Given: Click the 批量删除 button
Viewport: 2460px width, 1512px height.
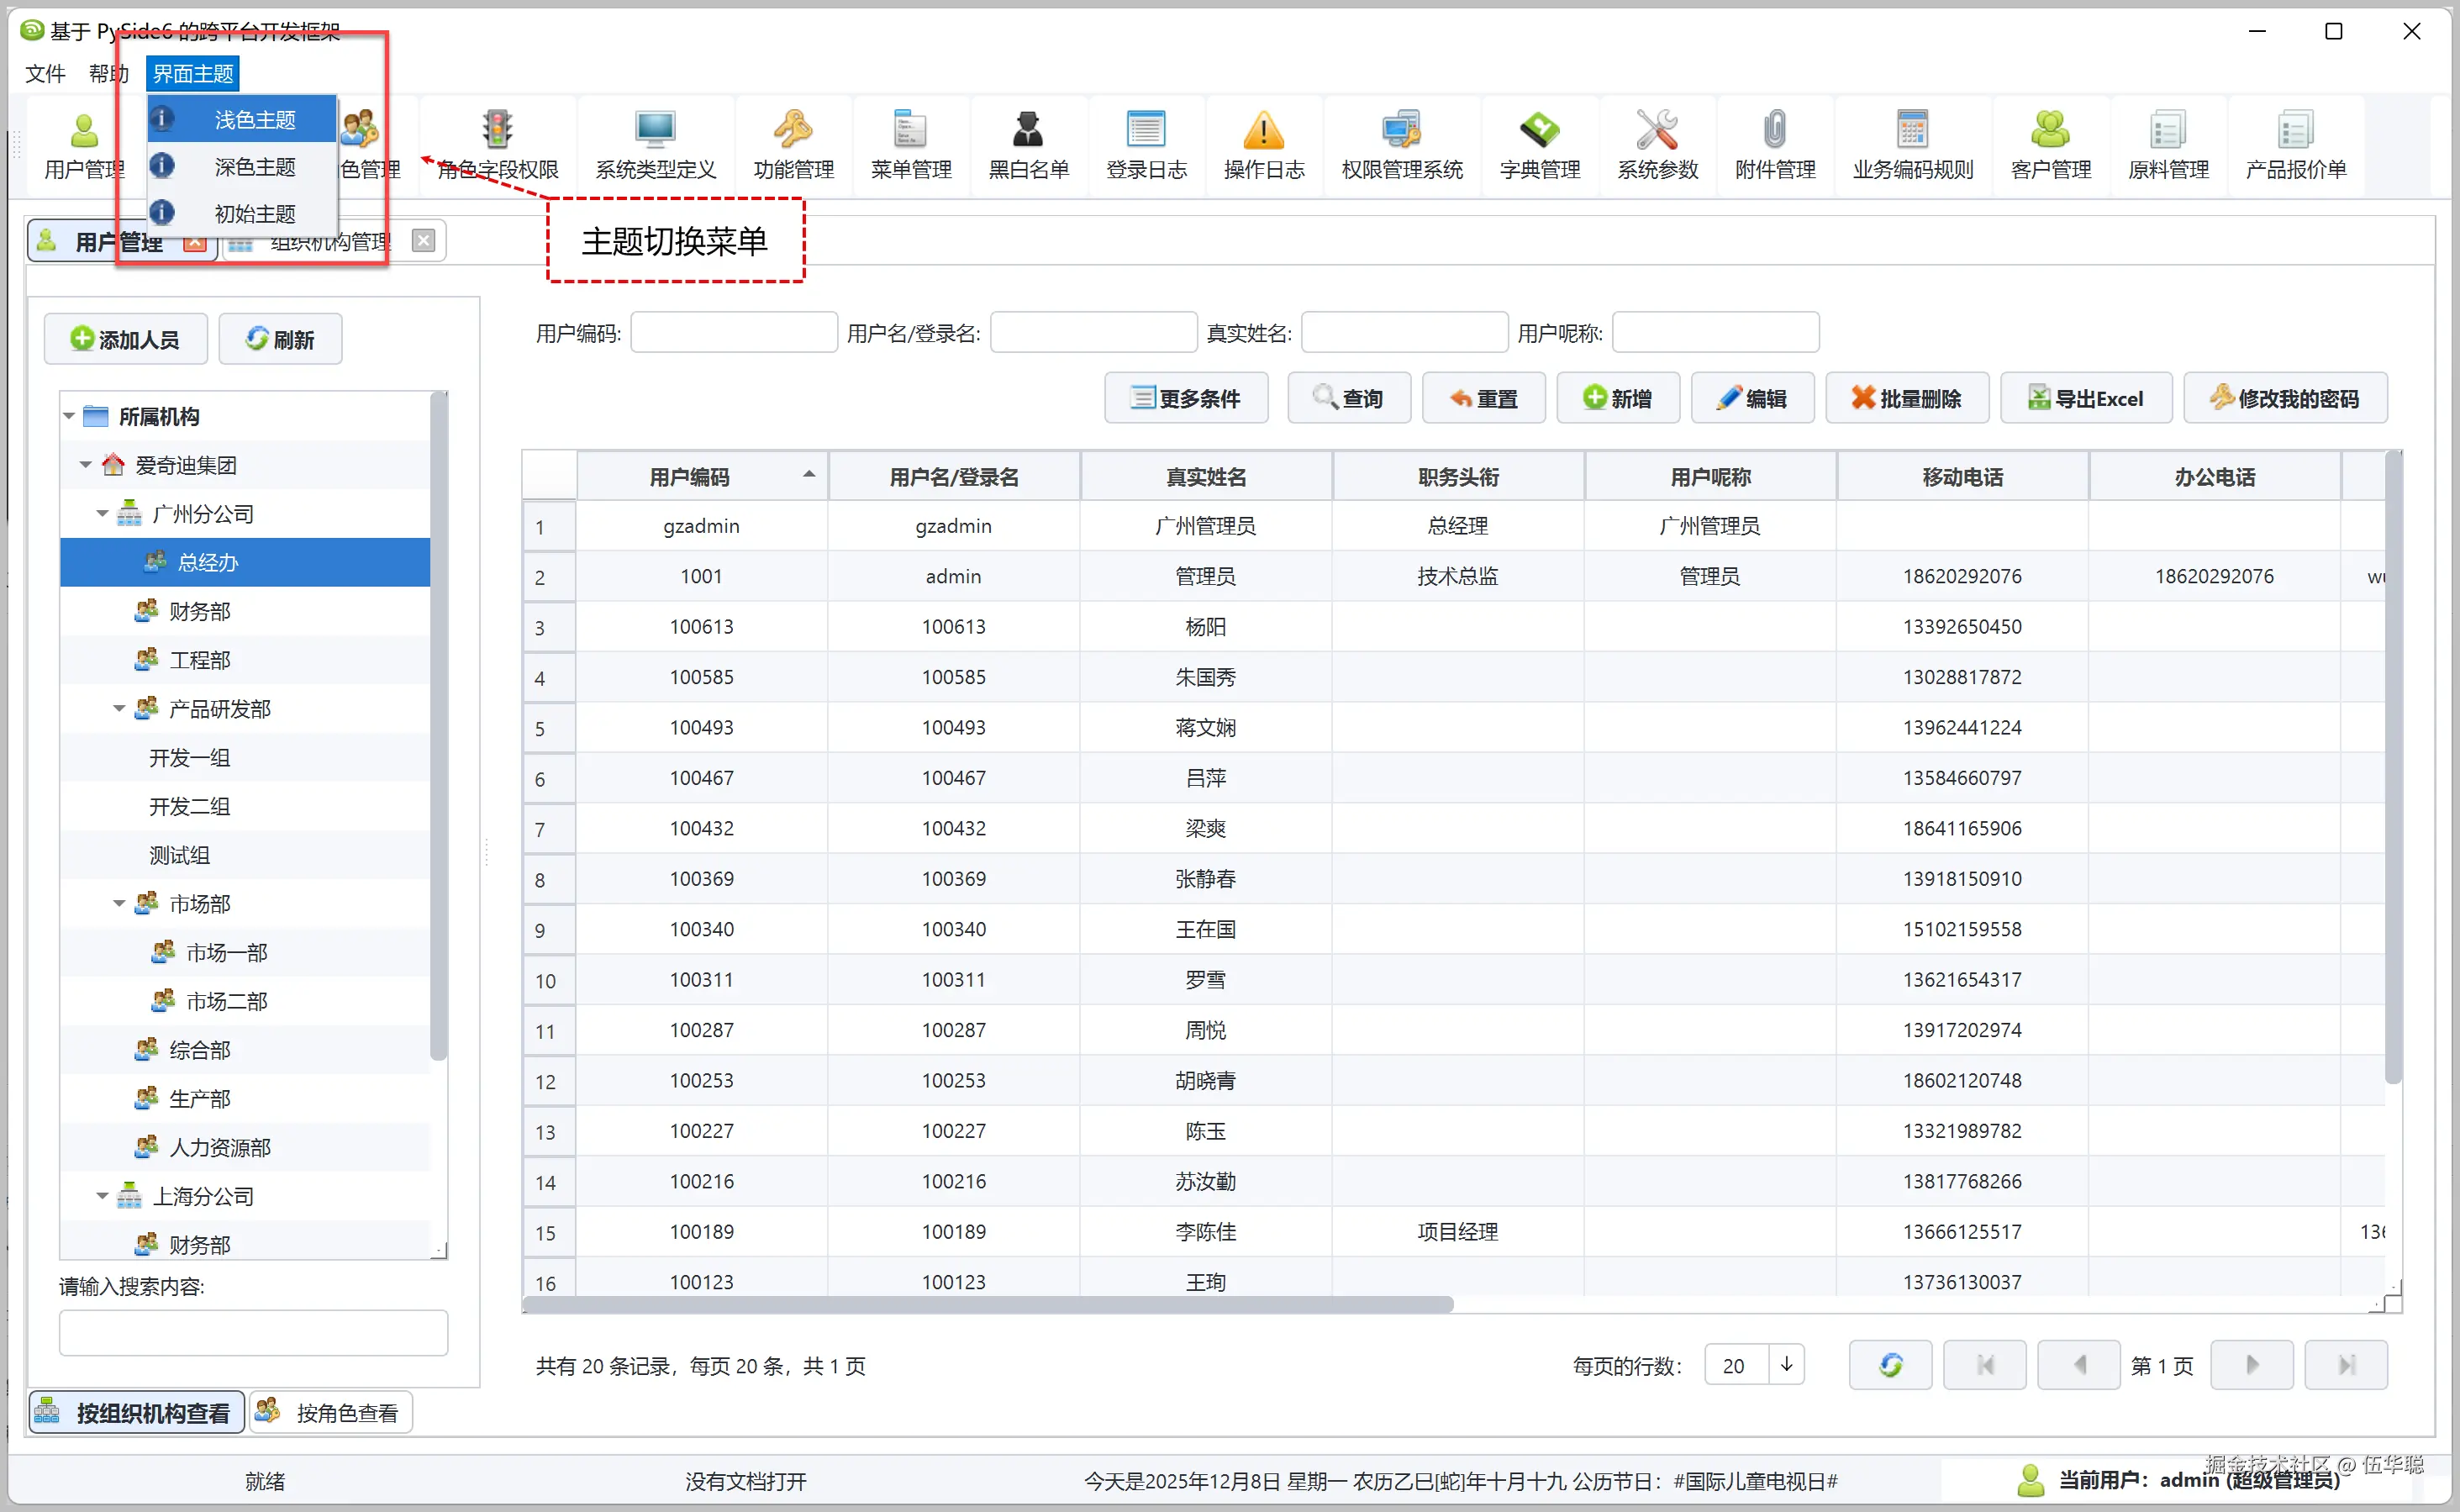Looking at the screenshot, I should coord(1906,398).
